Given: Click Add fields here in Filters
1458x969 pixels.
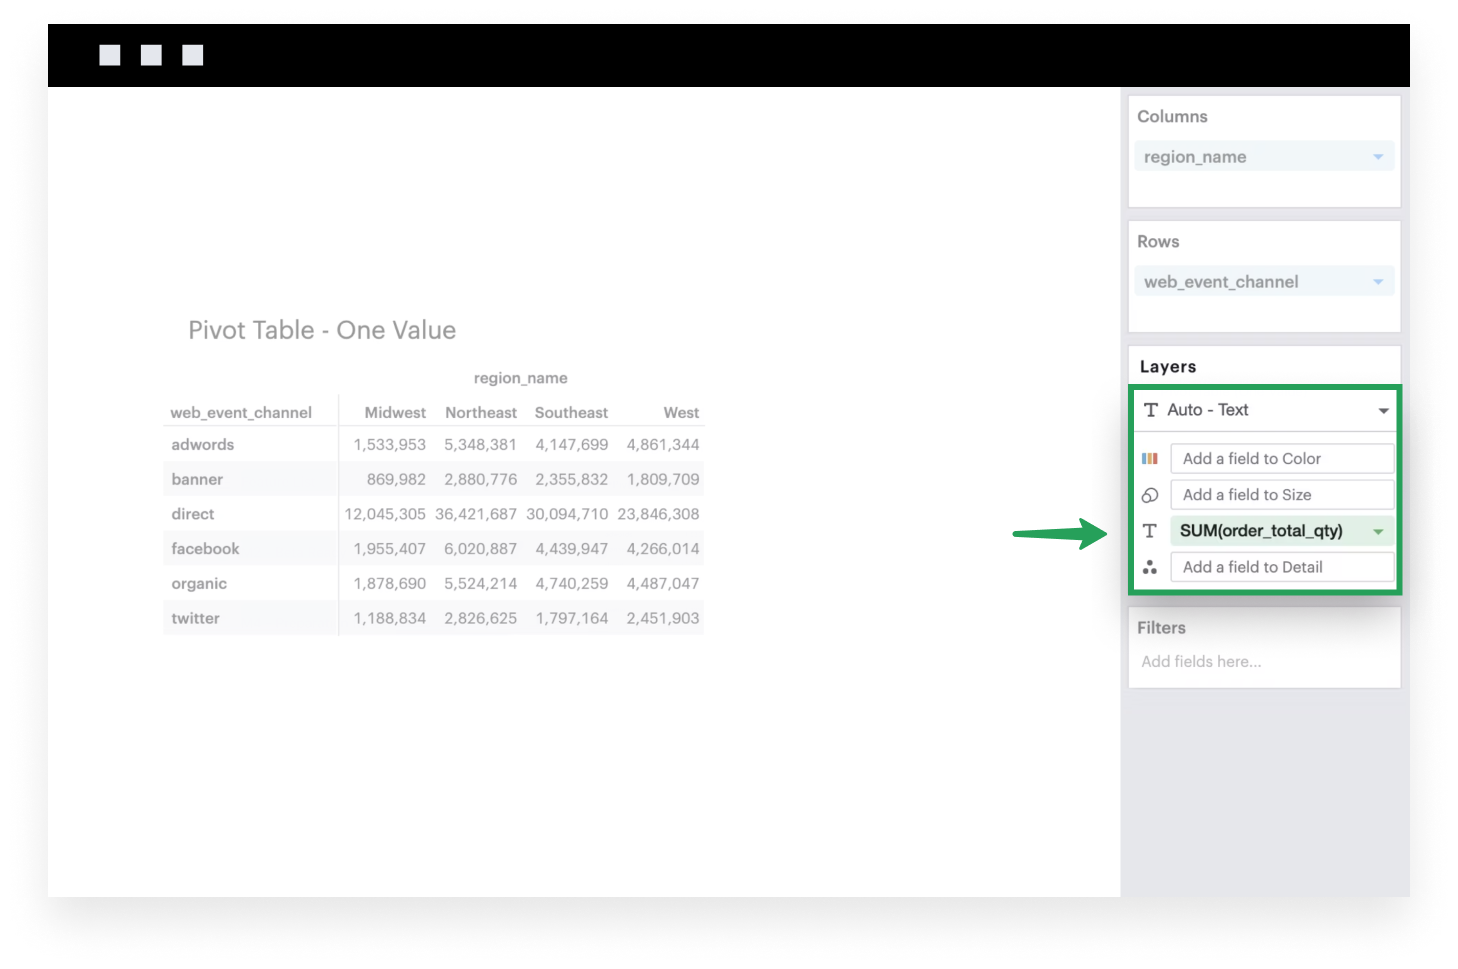Looking at the screenshot, I should (1201, 662).
